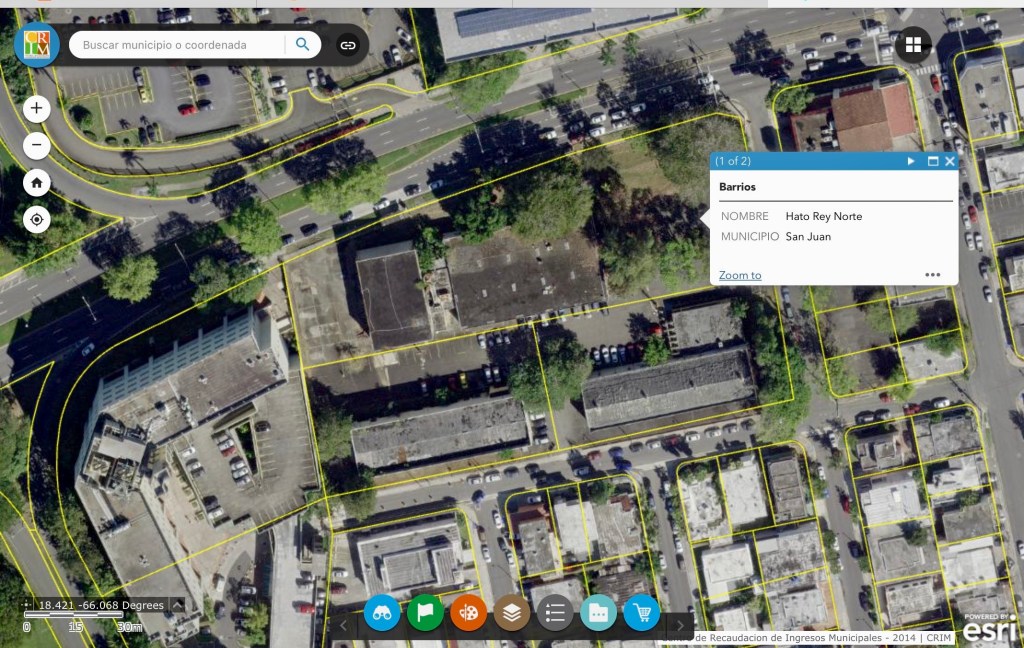Screen dimensions: 1024x648
Task: Toggle my location tracking button
Action: pyautogui.click(x=37, y=220)
